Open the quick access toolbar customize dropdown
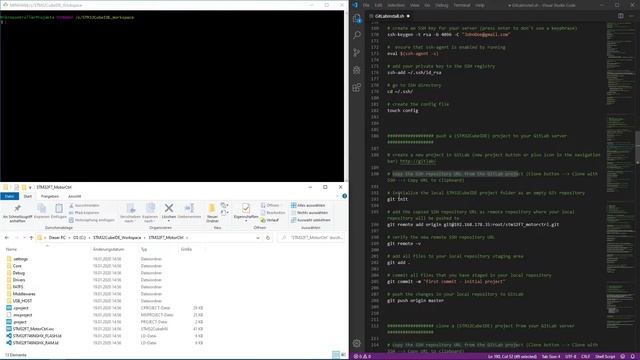The height and width of the screenshot is (360, 640). click(30, 187)
